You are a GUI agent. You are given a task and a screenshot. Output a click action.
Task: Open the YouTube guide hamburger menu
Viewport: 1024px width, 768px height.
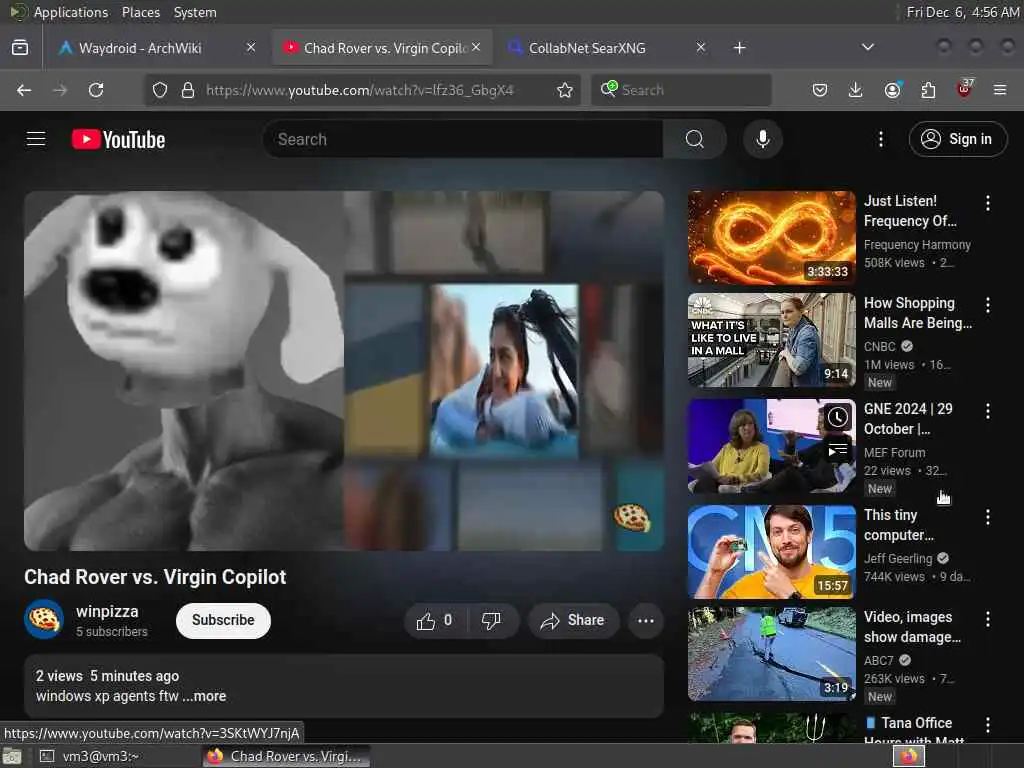(36, 139)
